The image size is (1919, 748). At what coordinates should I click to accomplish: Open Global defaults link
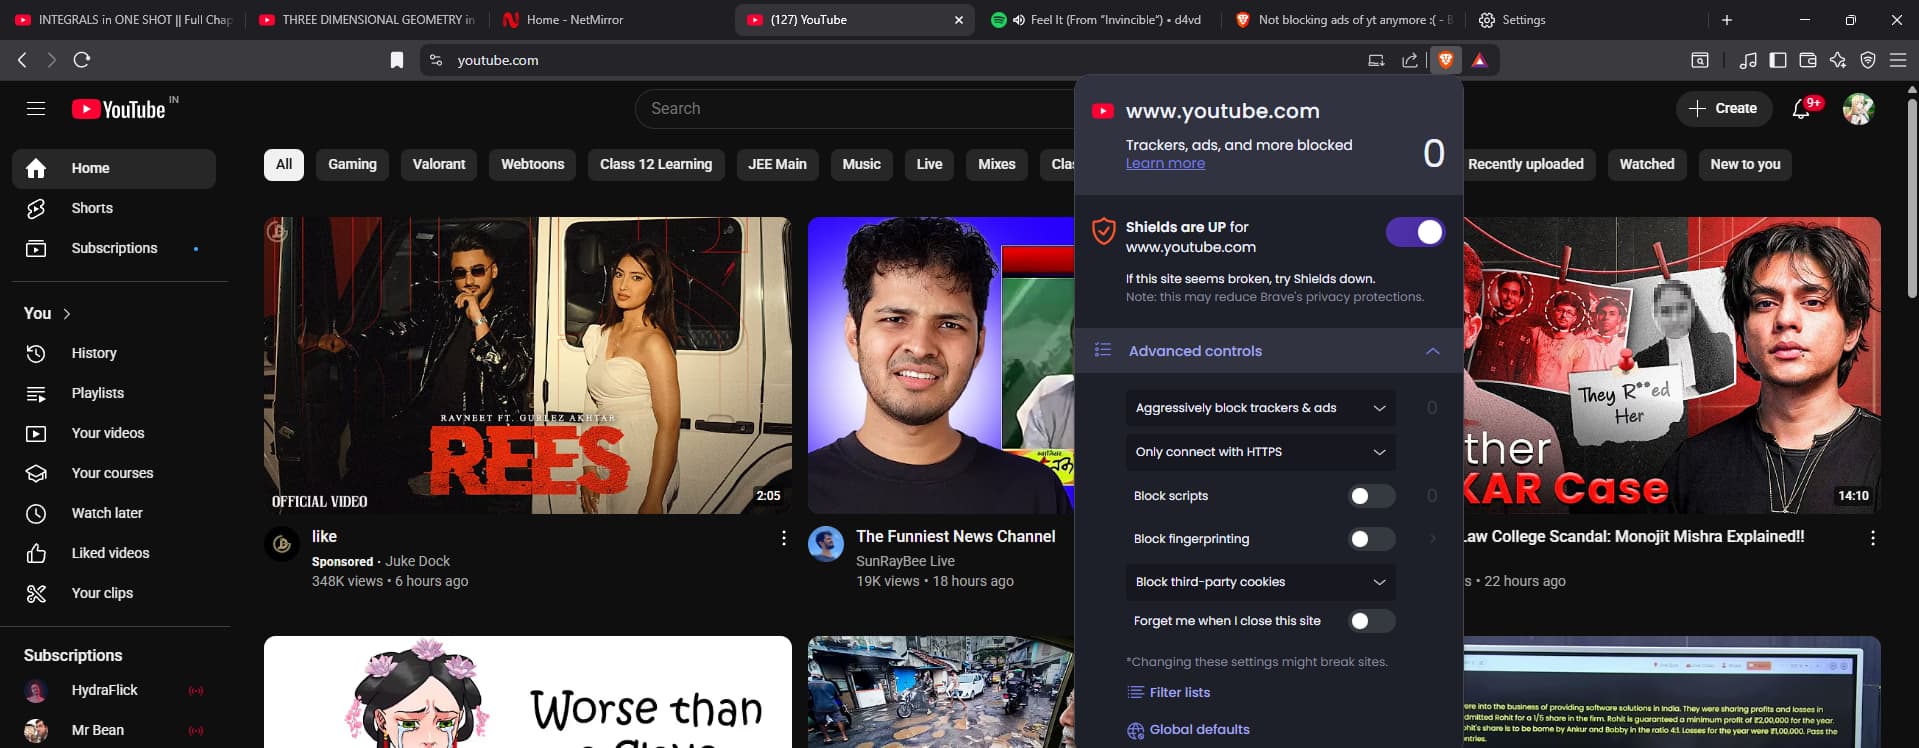pos(1189,730)
